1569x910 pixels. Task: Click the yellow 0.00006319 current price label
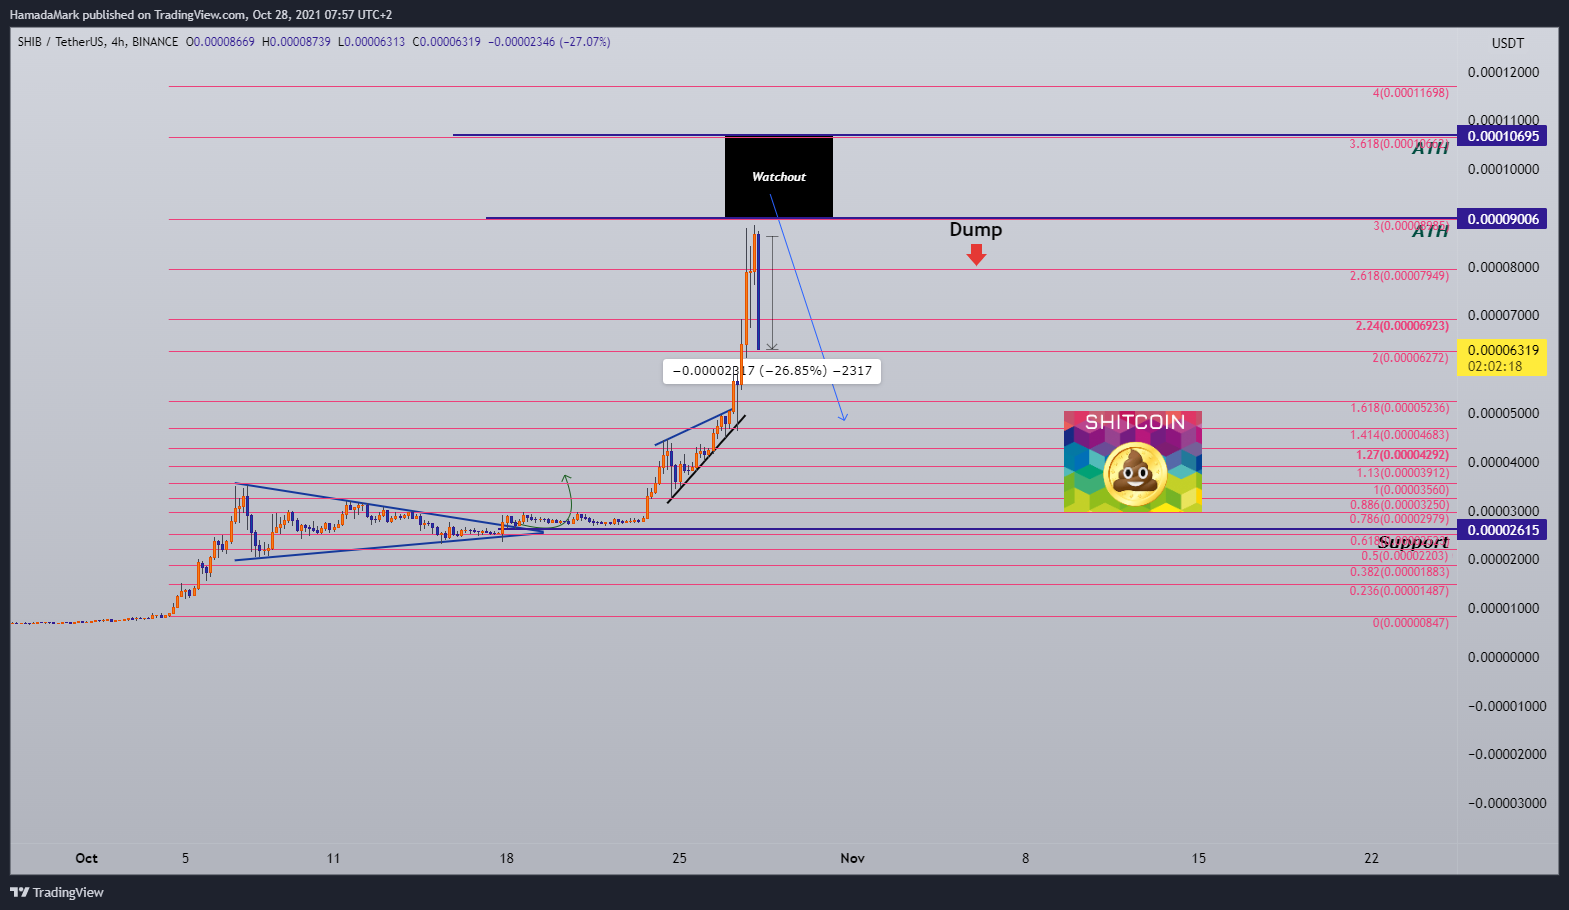point(1503,358)
